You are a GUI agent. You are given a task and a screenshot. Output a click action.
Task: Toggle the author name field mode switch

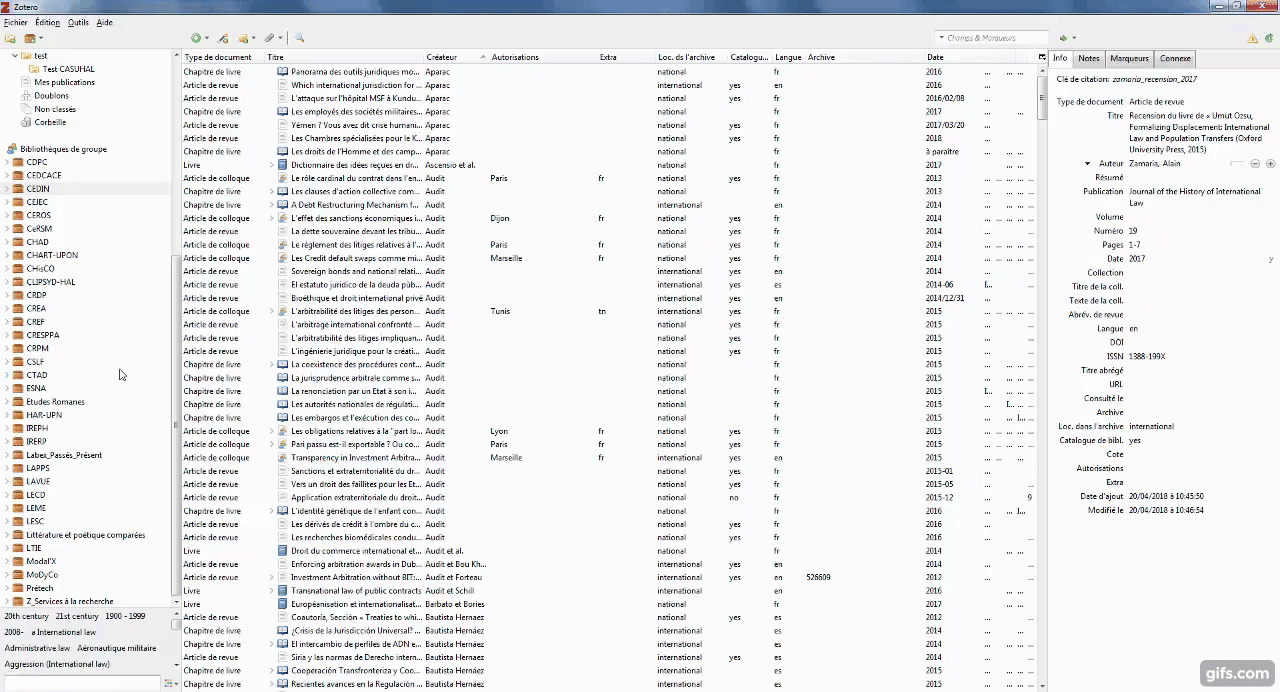[x=1238, y=163]
